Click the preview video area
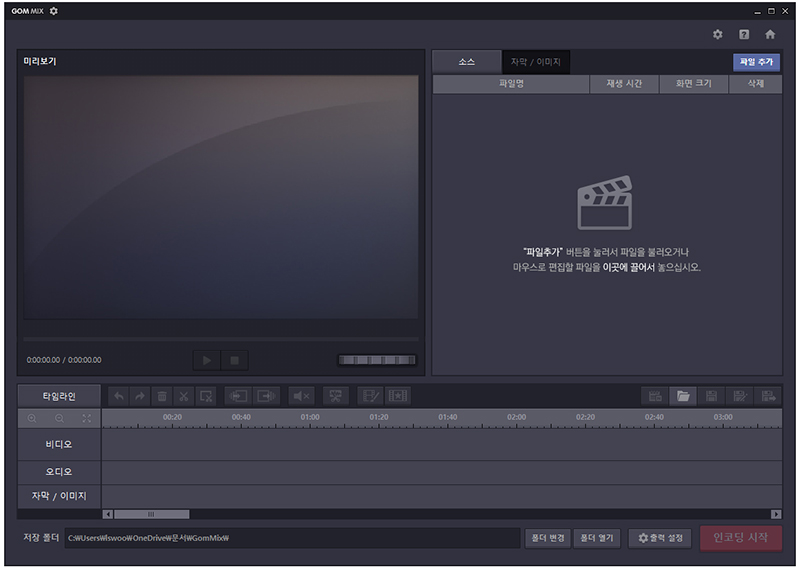The image size is (800, 569). (x=221, y=197)
